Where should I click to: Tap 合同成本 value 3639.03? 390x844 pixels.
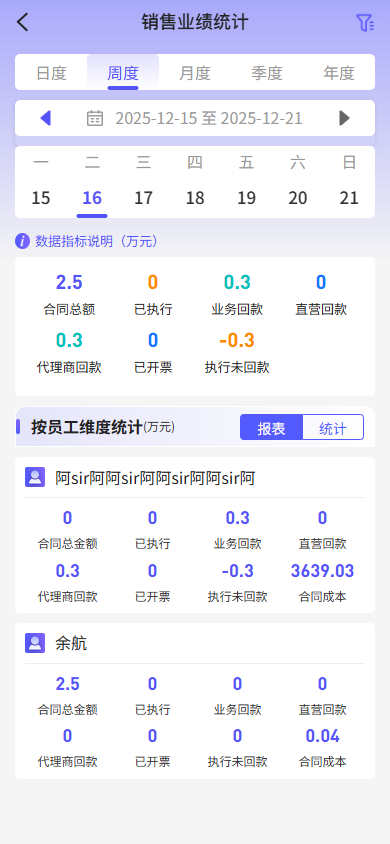click(322, 571)
